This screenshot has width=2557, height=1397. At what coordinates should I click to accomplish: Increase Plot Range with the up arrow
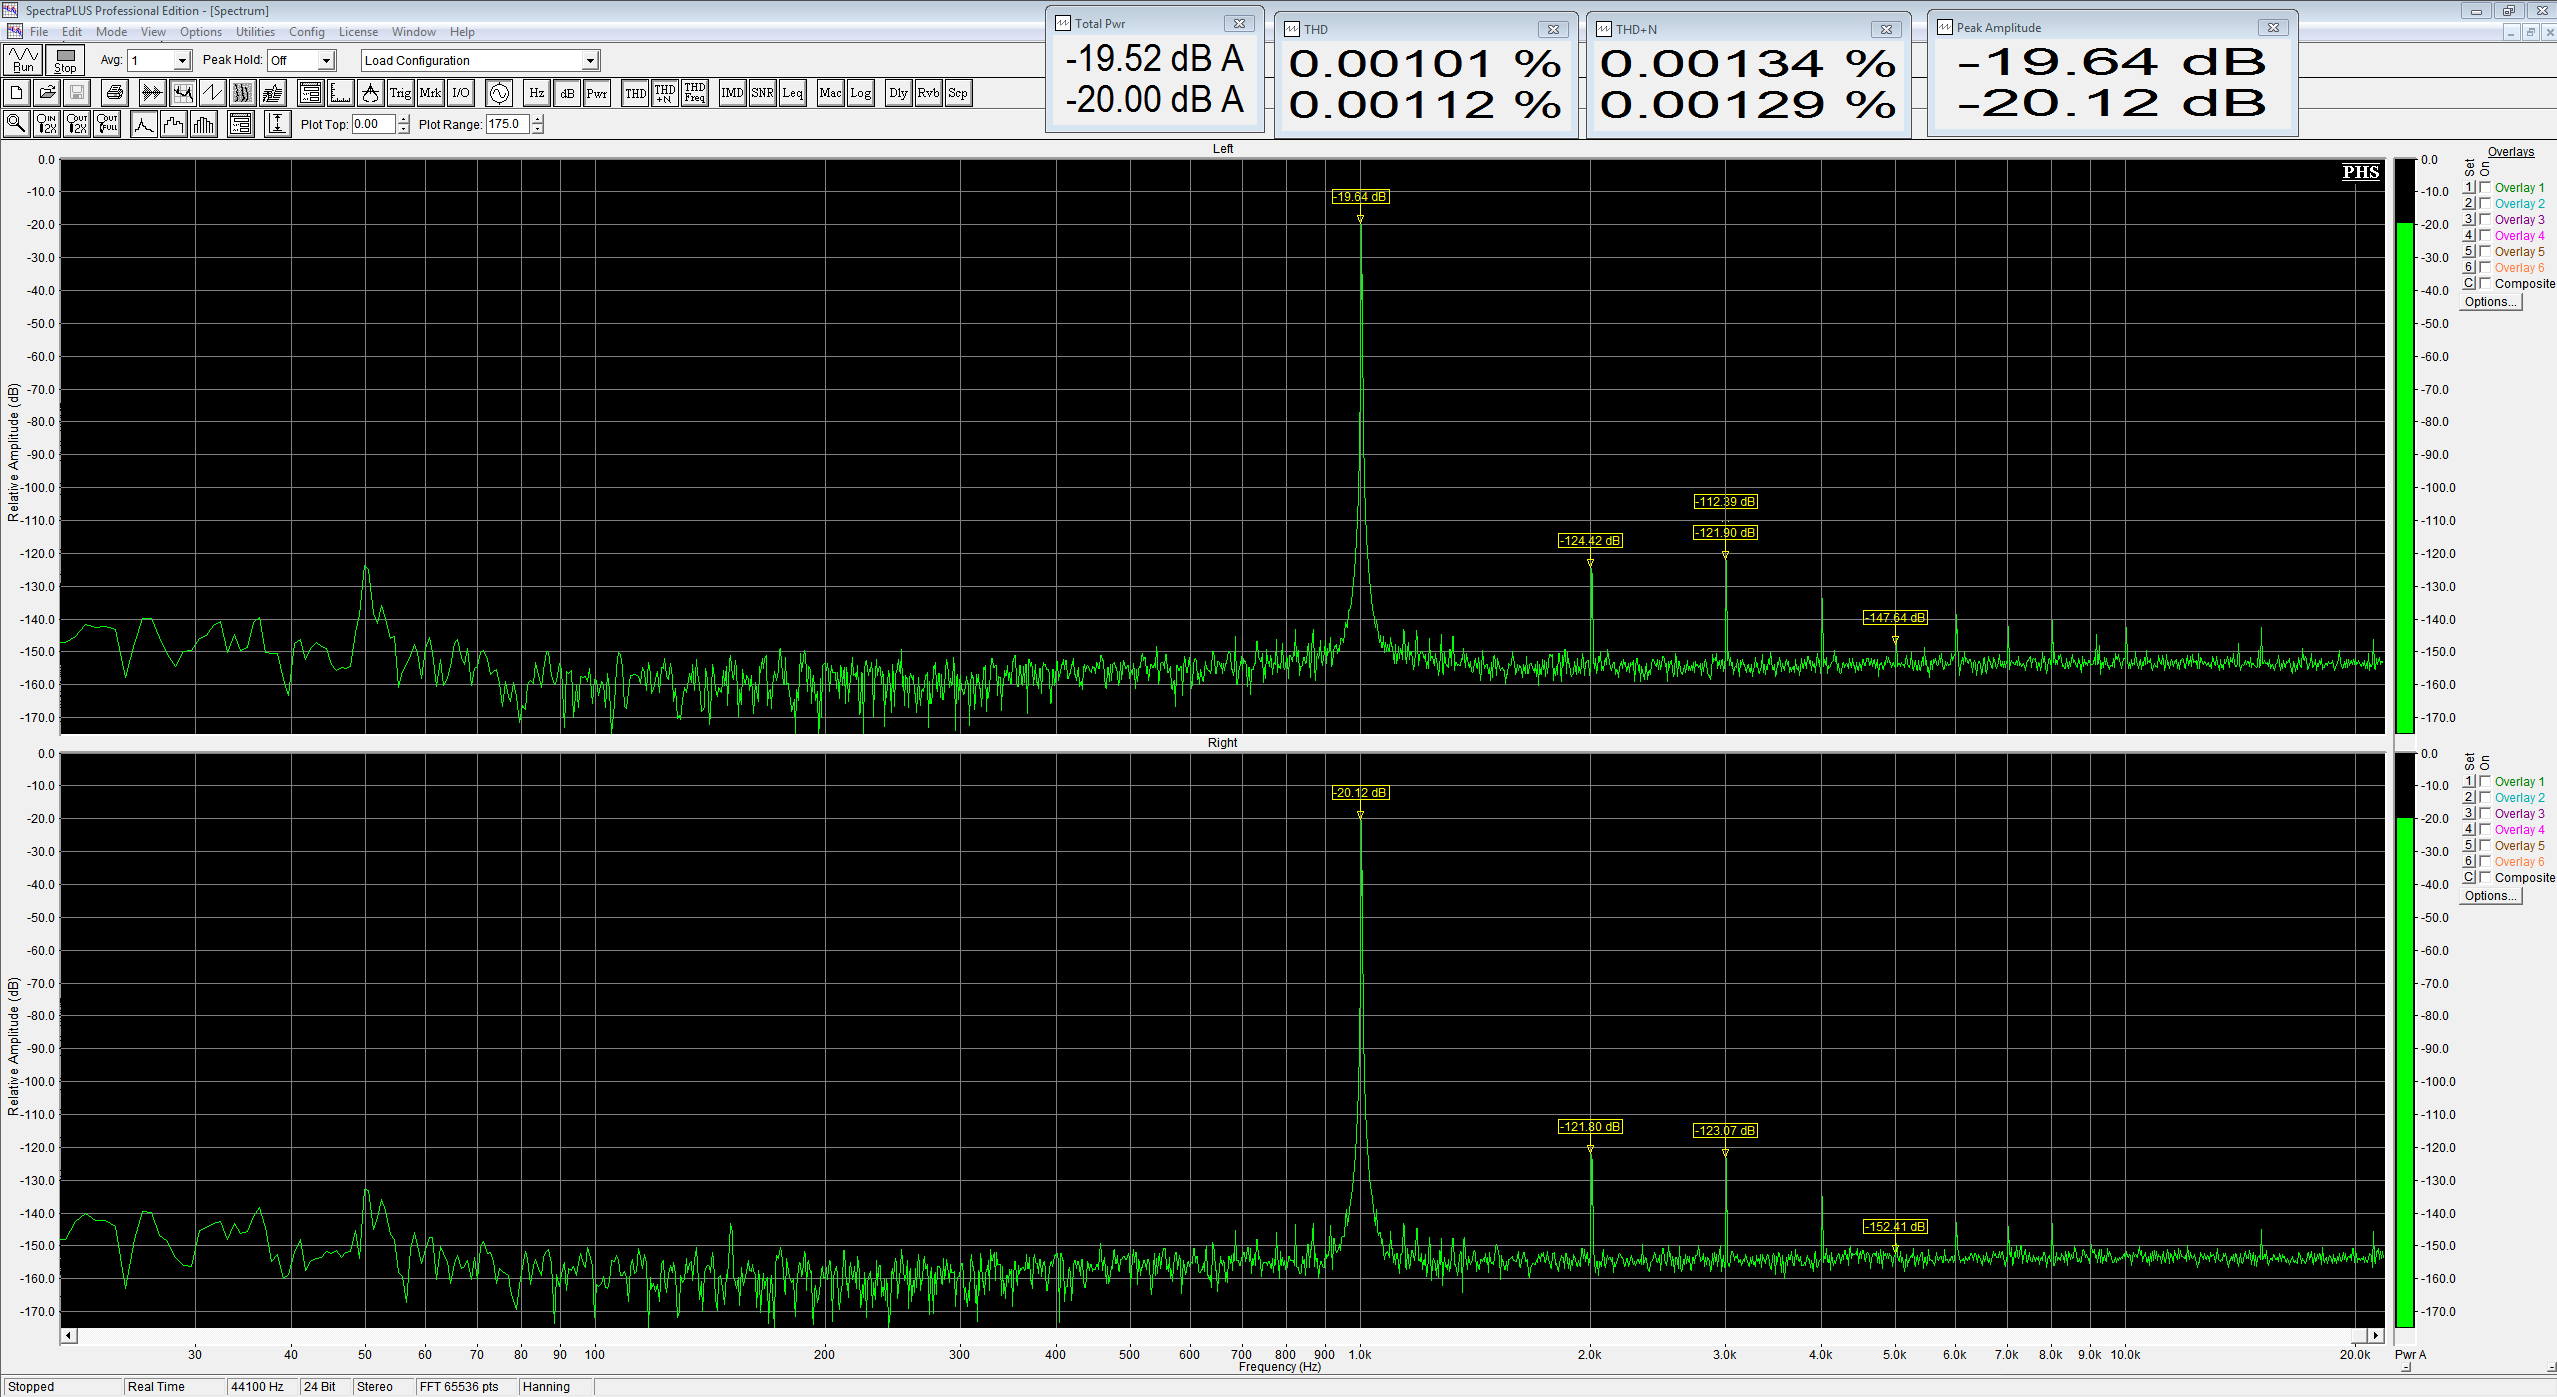tap(538, 119)
